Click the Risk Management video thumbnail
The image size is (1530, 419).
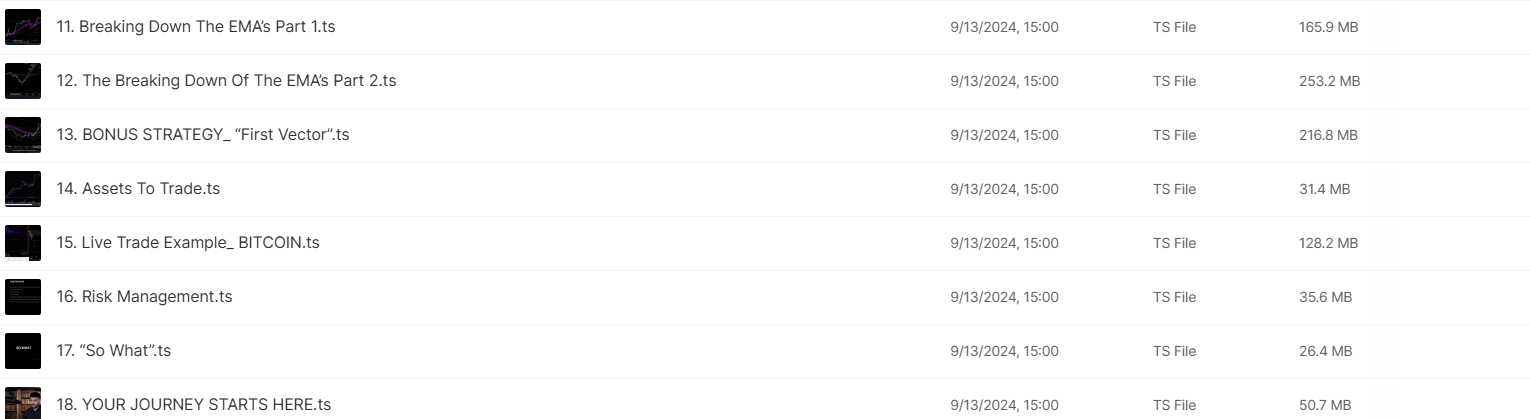pos(23,297)
